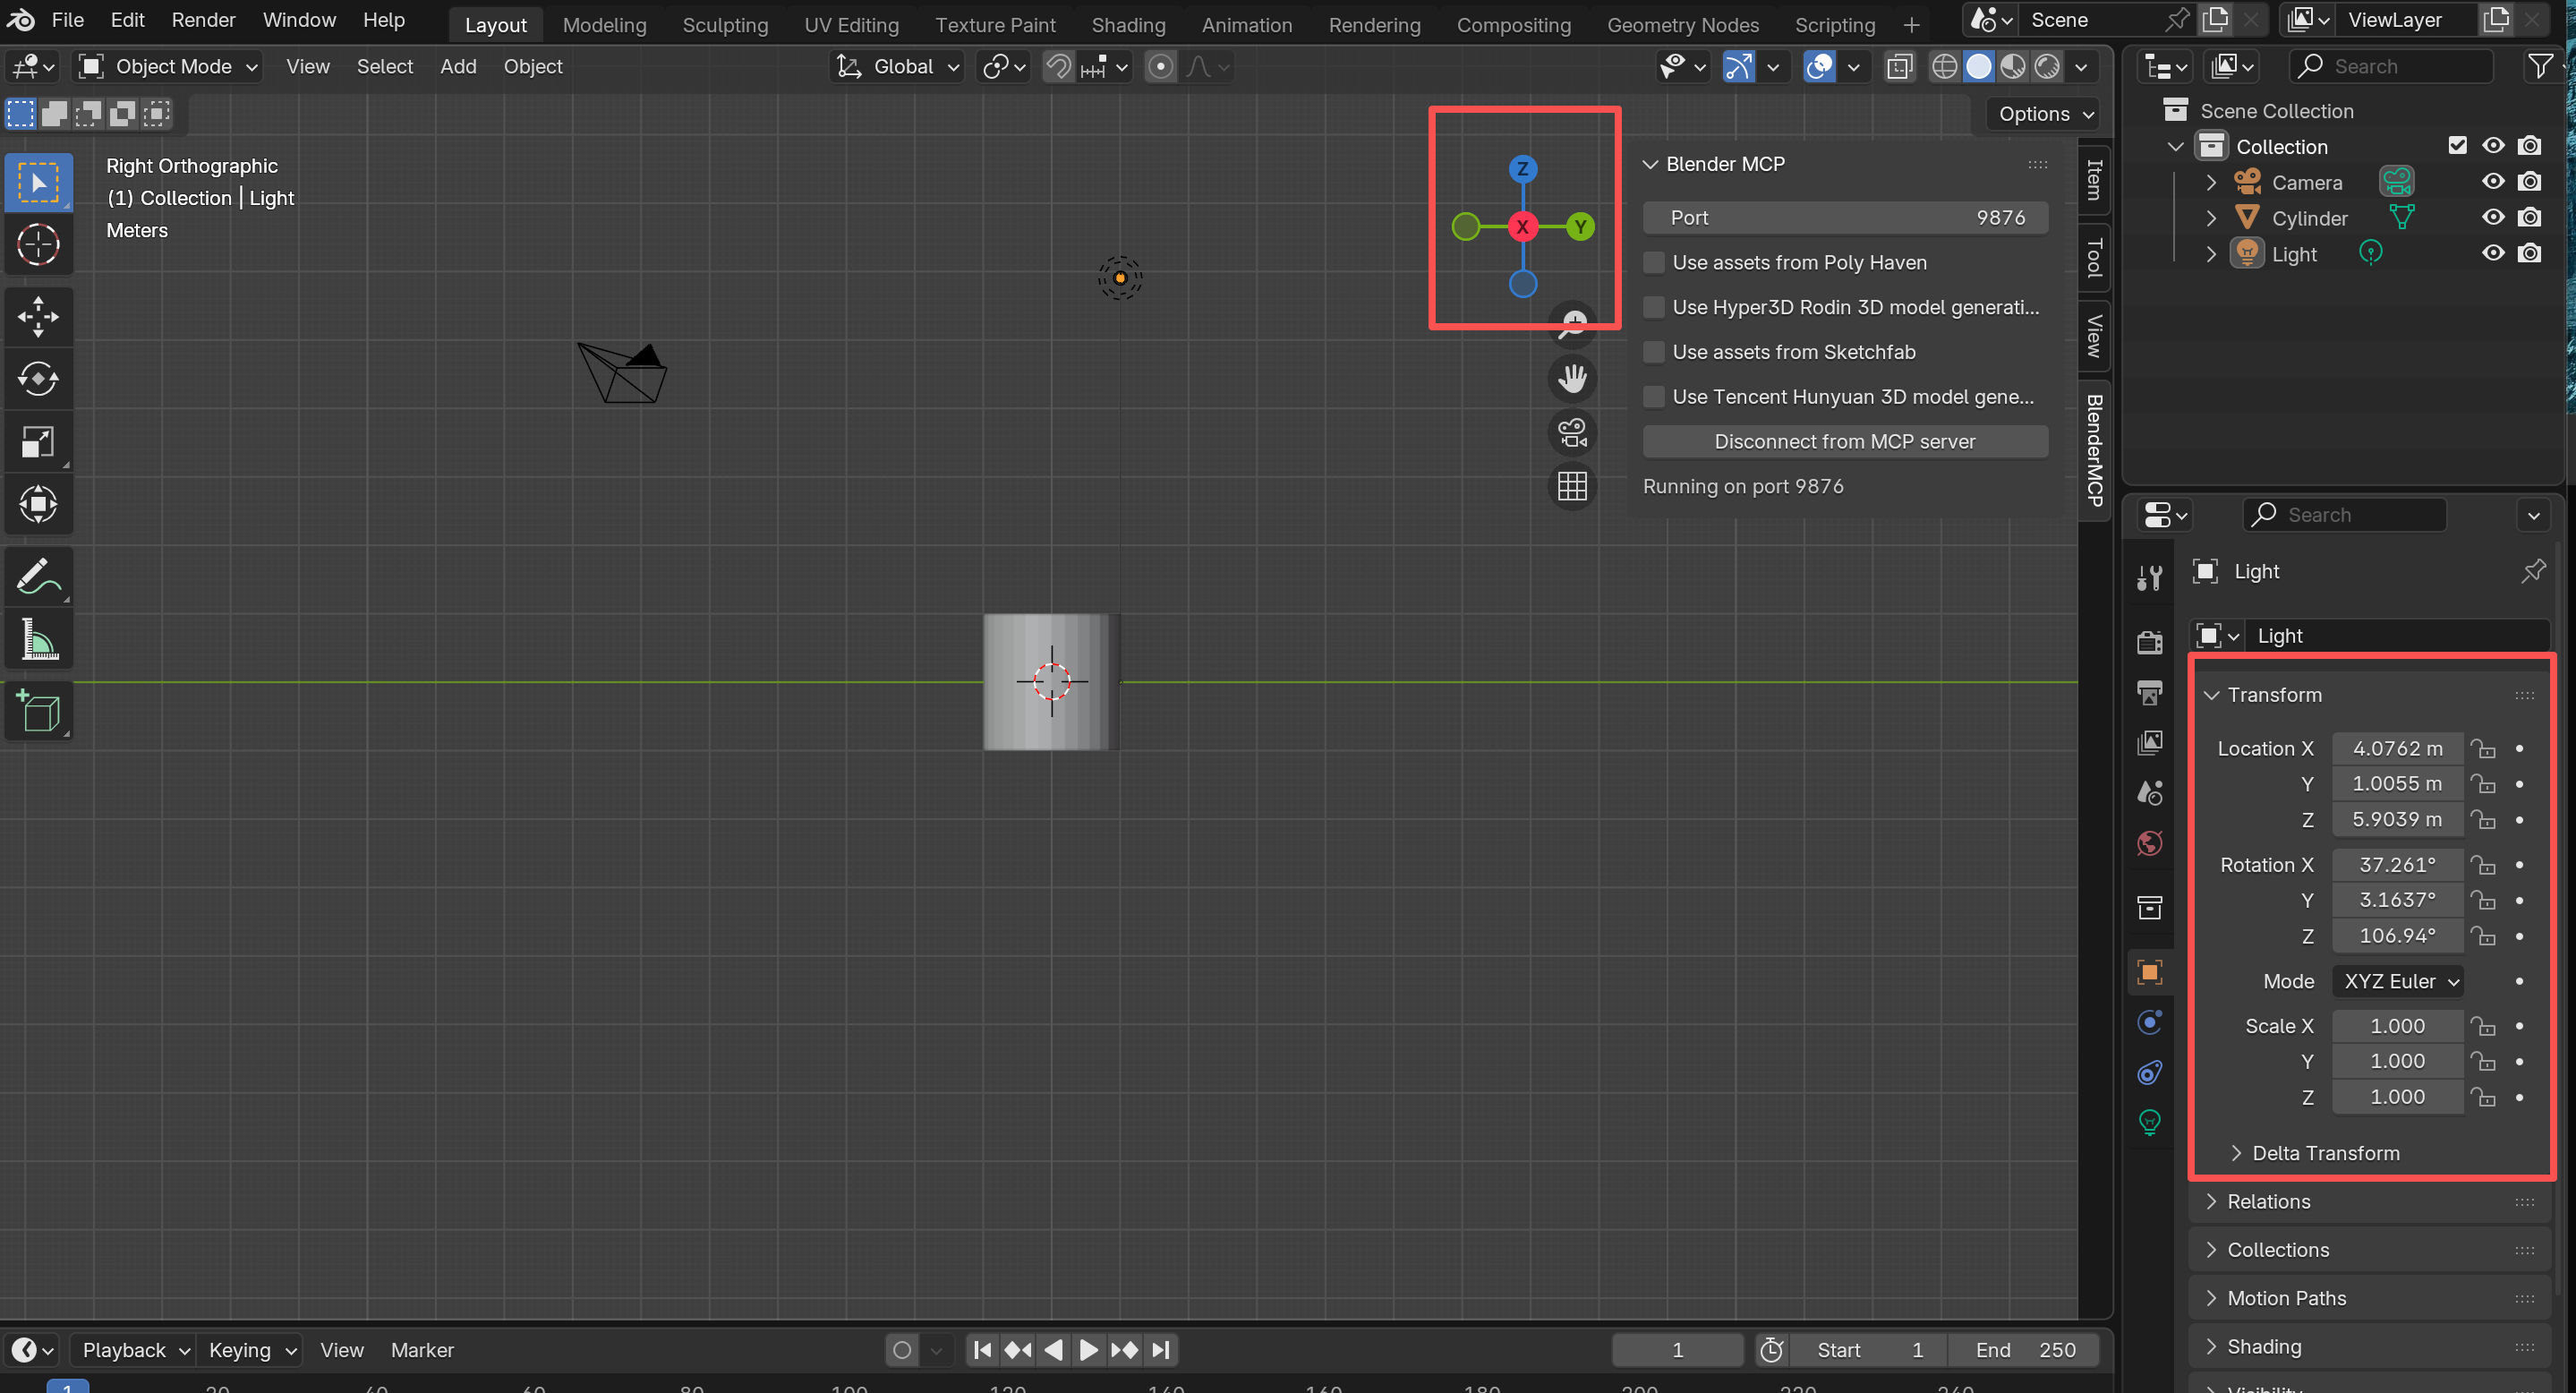2576x1393 pixels.
Task: Select the Add Cube tool
Action: [x=38, y=711]
